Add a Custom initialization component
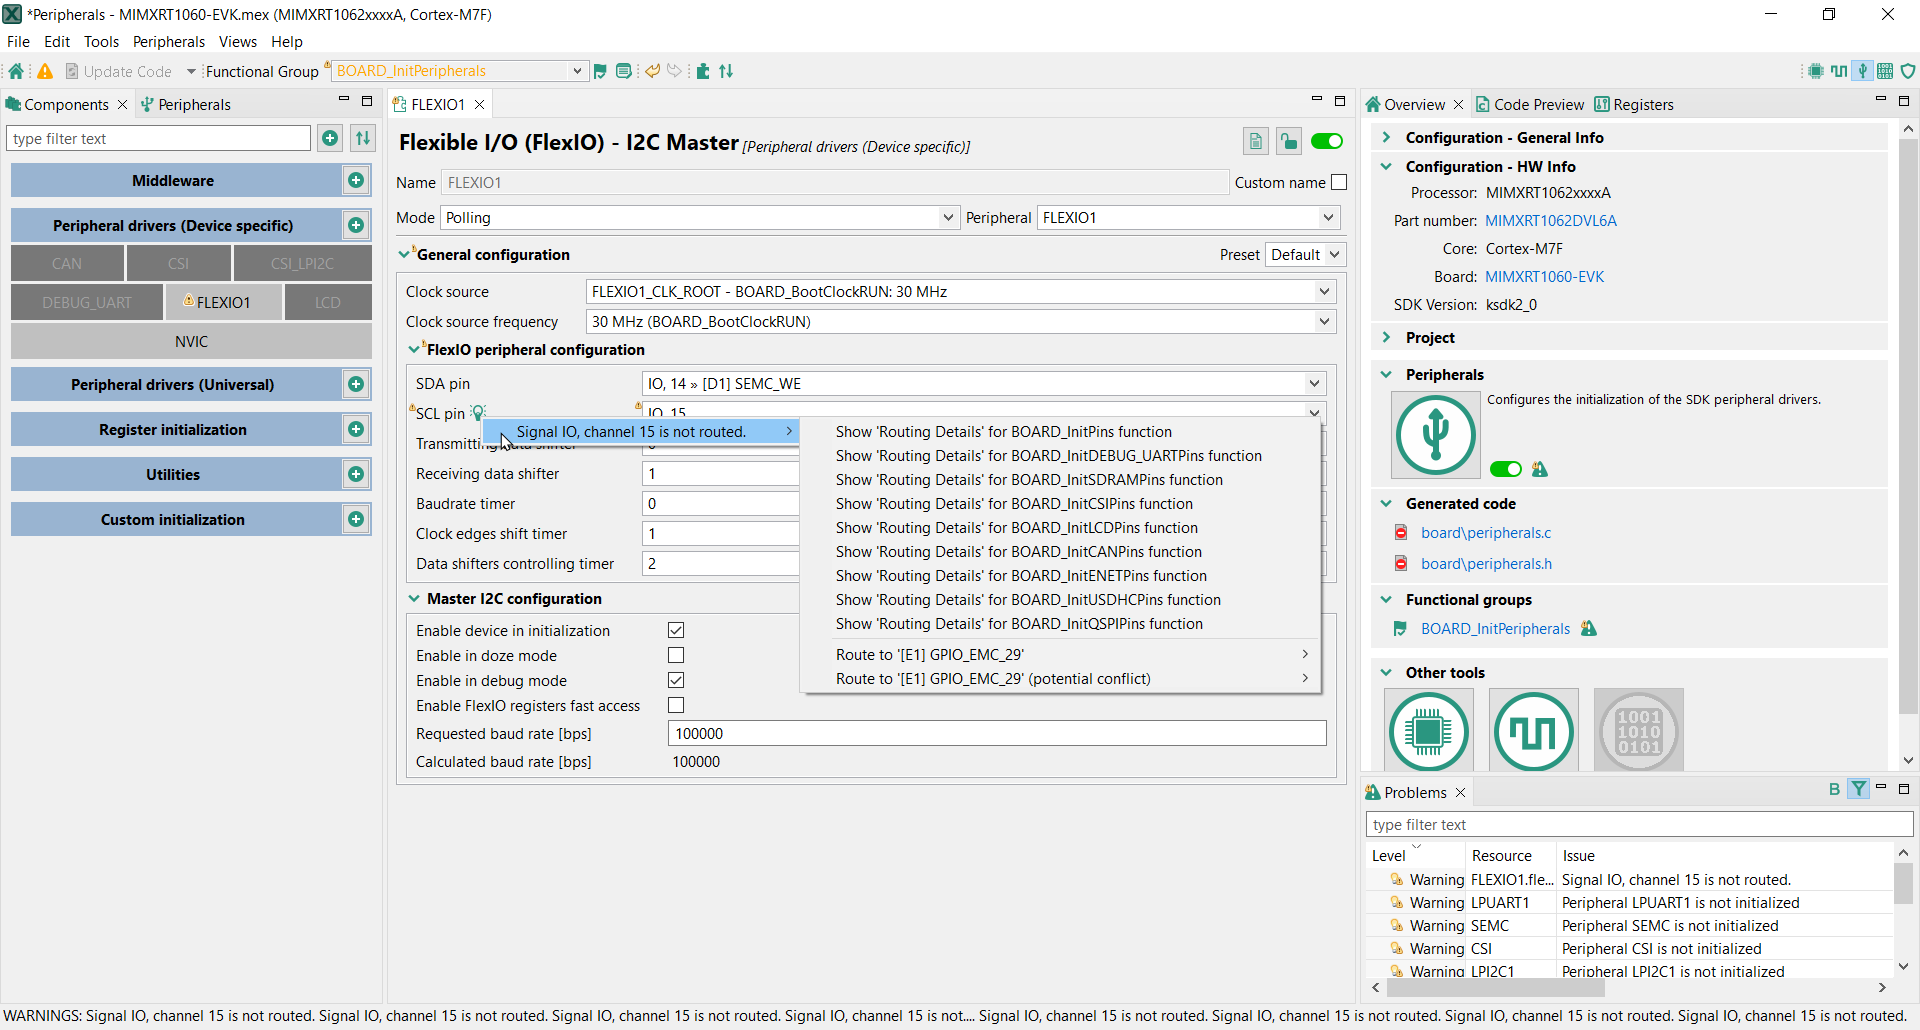 pyautogui.click(x=355, y=519)
